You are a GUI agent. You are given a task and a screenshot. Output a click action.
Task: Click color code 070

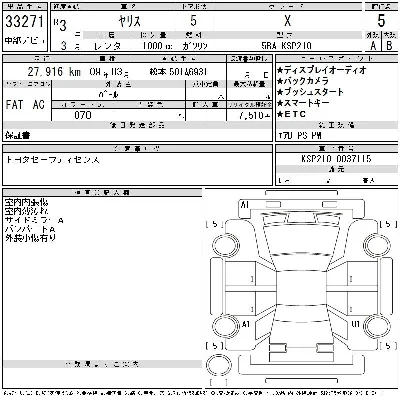point(83,115)
